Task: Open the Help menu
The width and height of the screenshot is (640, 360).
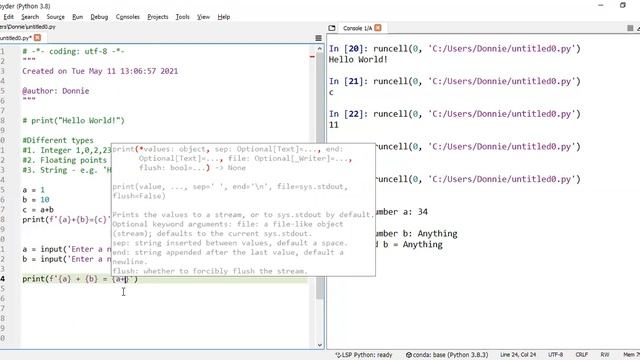Action: [x=224, y=17]
